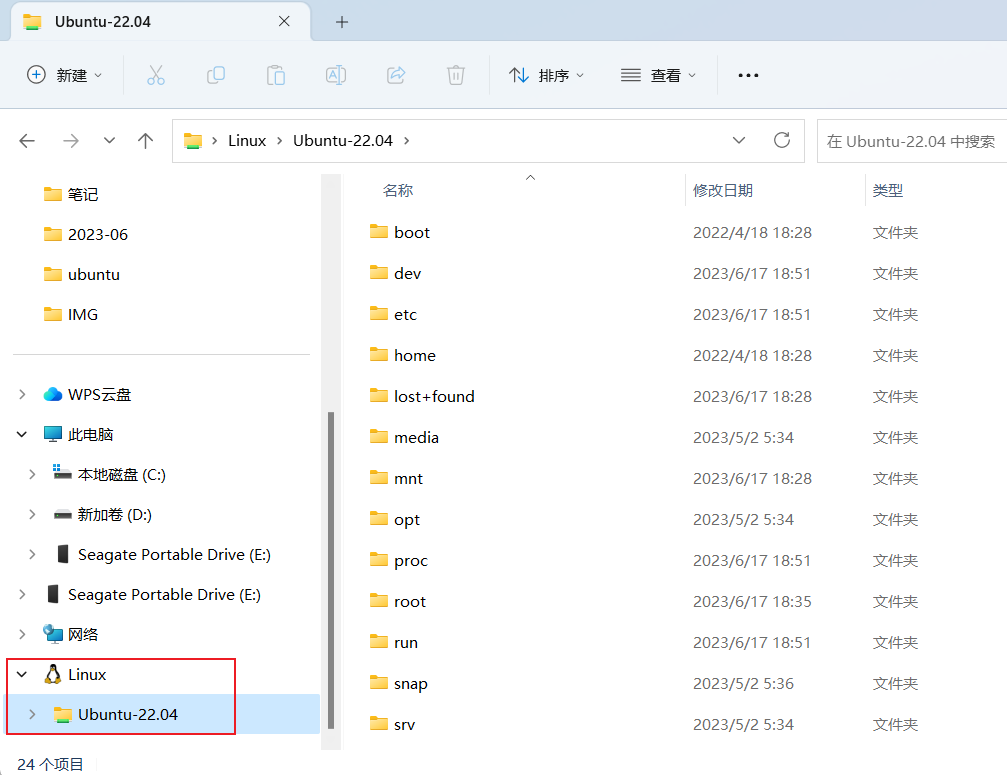Select the home folder in file list

414,355
